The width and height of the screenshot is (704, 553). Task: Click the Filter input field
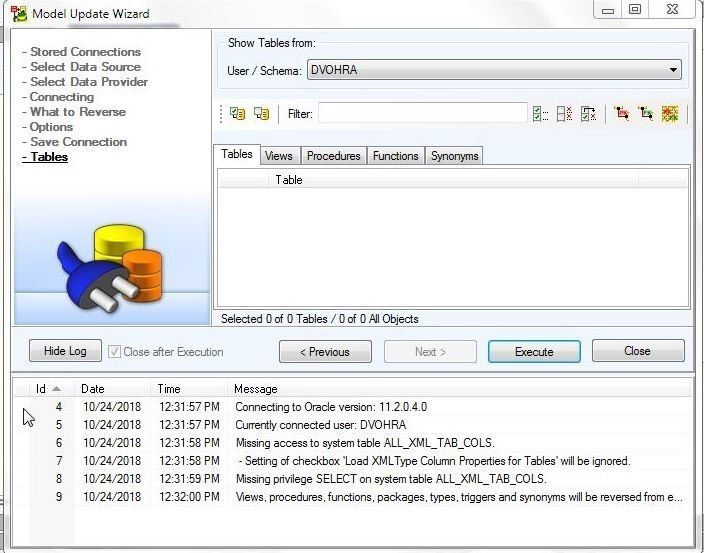[x=422, y=113]
